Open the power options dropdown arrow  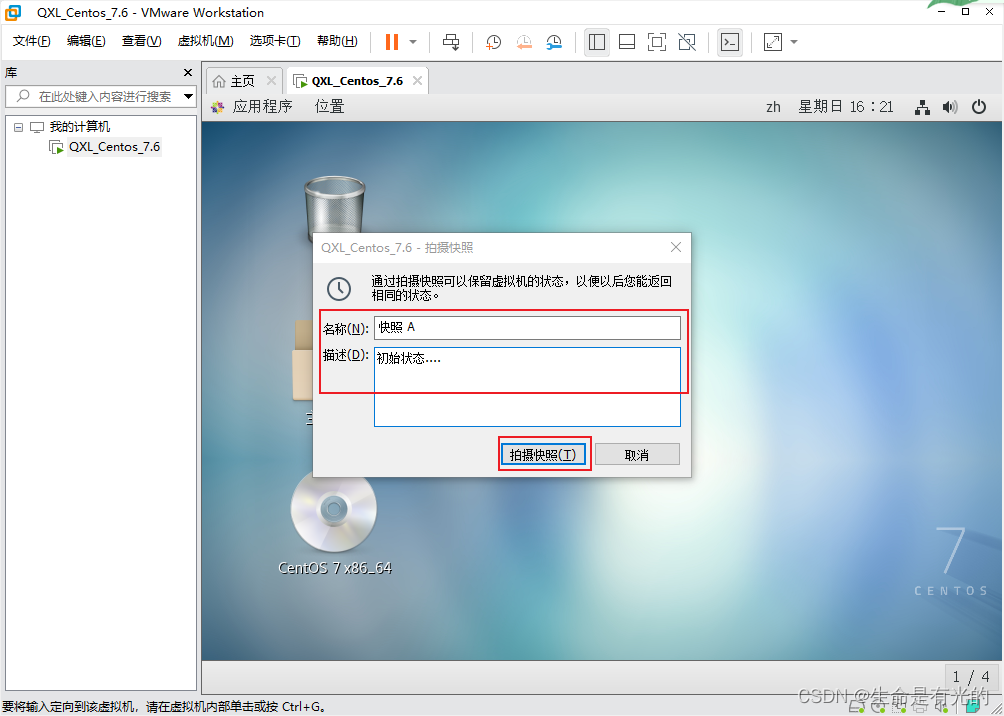pyautogui.click(x=413, y=42)
